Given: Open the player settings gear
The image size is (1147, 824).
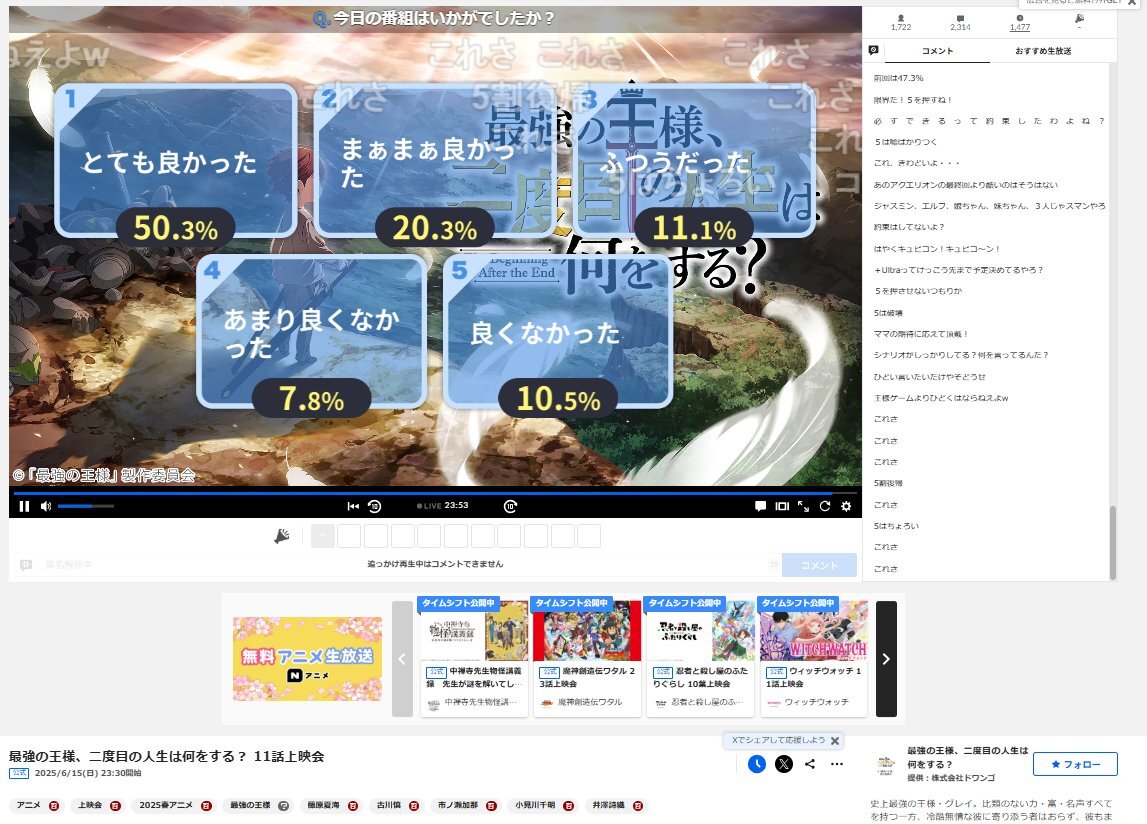Looking at the screenshot, I should [846, 506].
